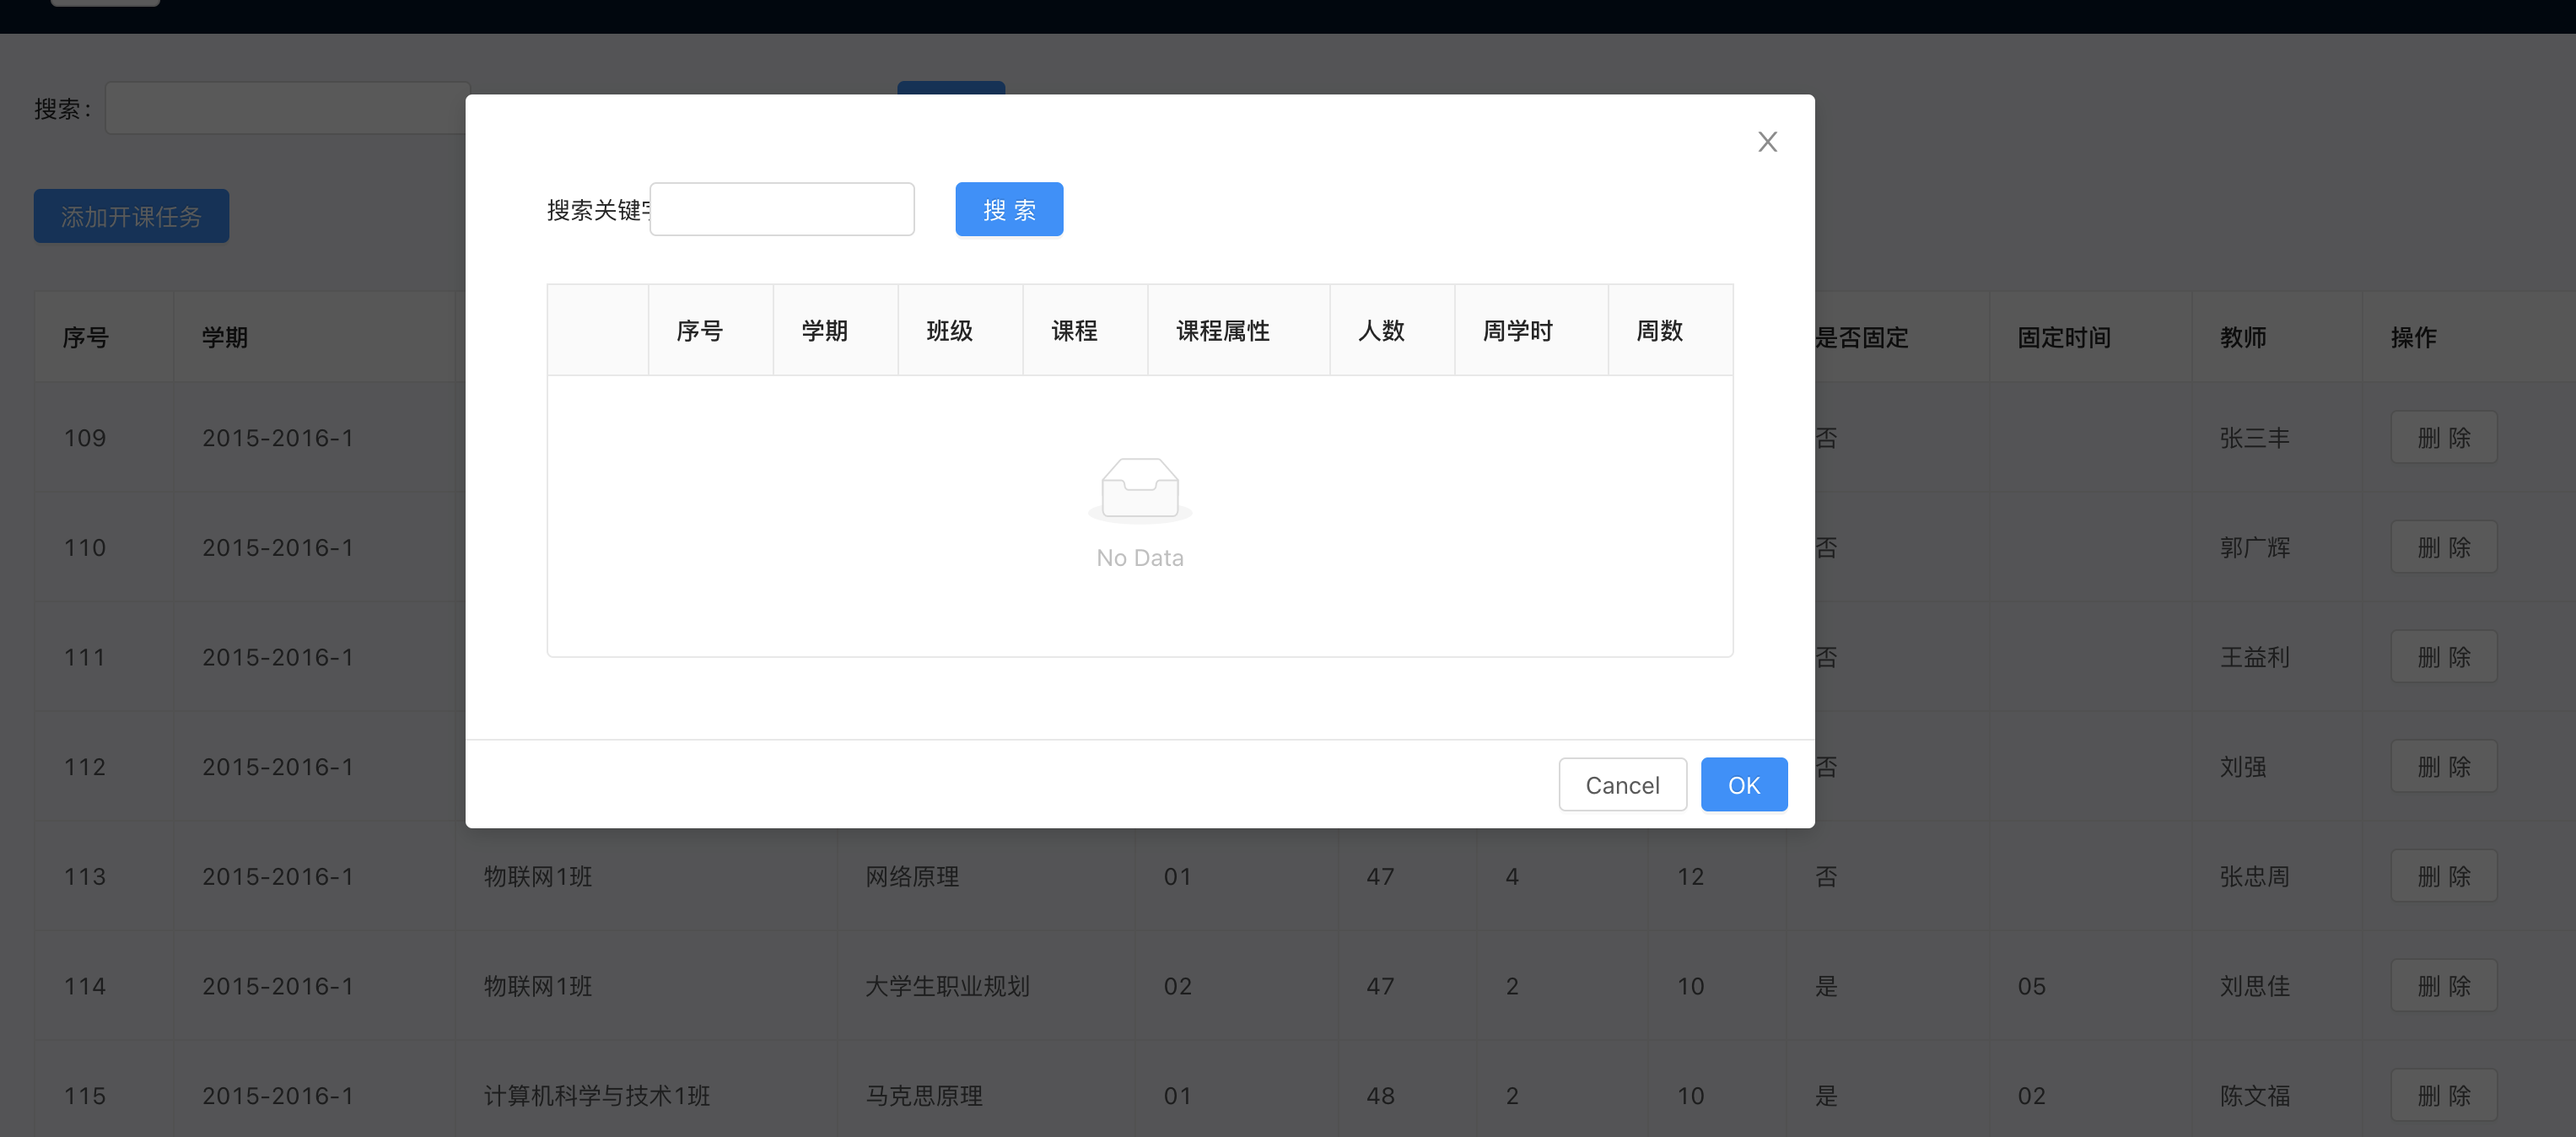Click the 课程属性 column header

point(1222,331)
